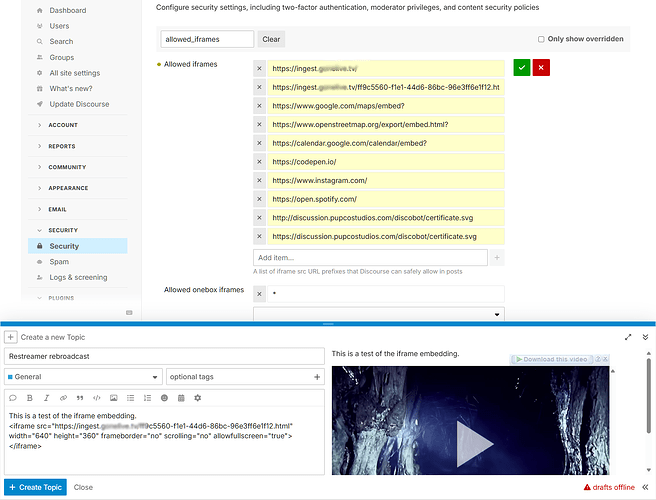
Task: Remove the codepen.io entry
Action: point(259,162)
